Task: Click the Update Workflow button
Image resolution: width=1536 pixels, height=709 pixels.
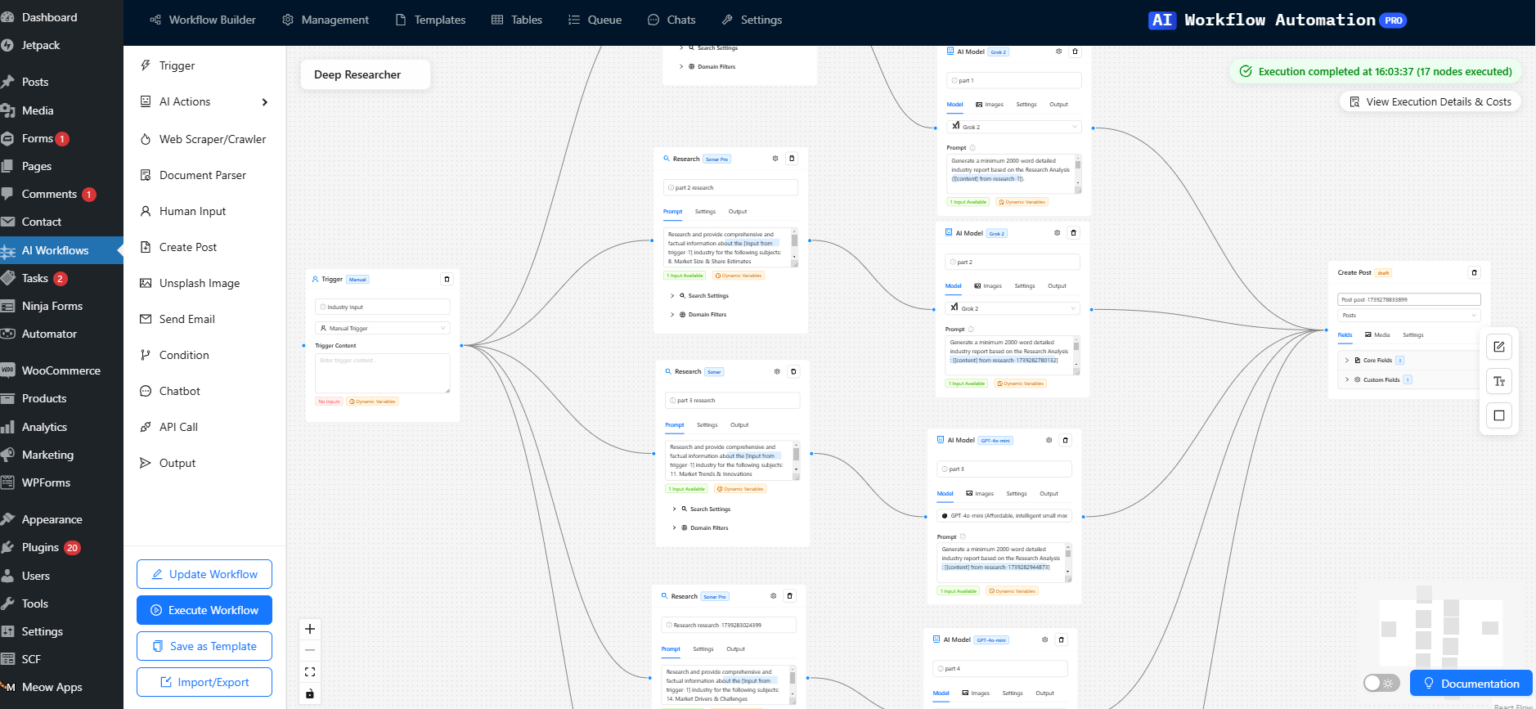Action: (204, 574)
